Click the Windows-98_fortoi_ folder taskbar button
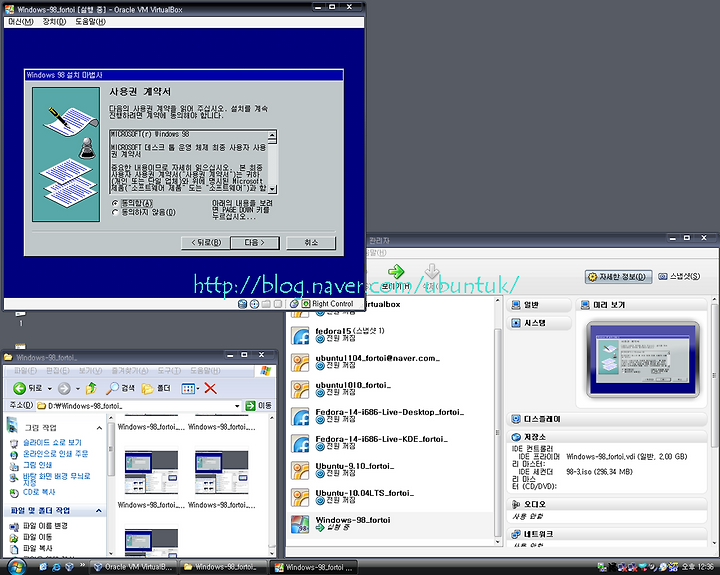Image resolution: width=720 pixels, height=575 pixels. (x=223, y=567)
